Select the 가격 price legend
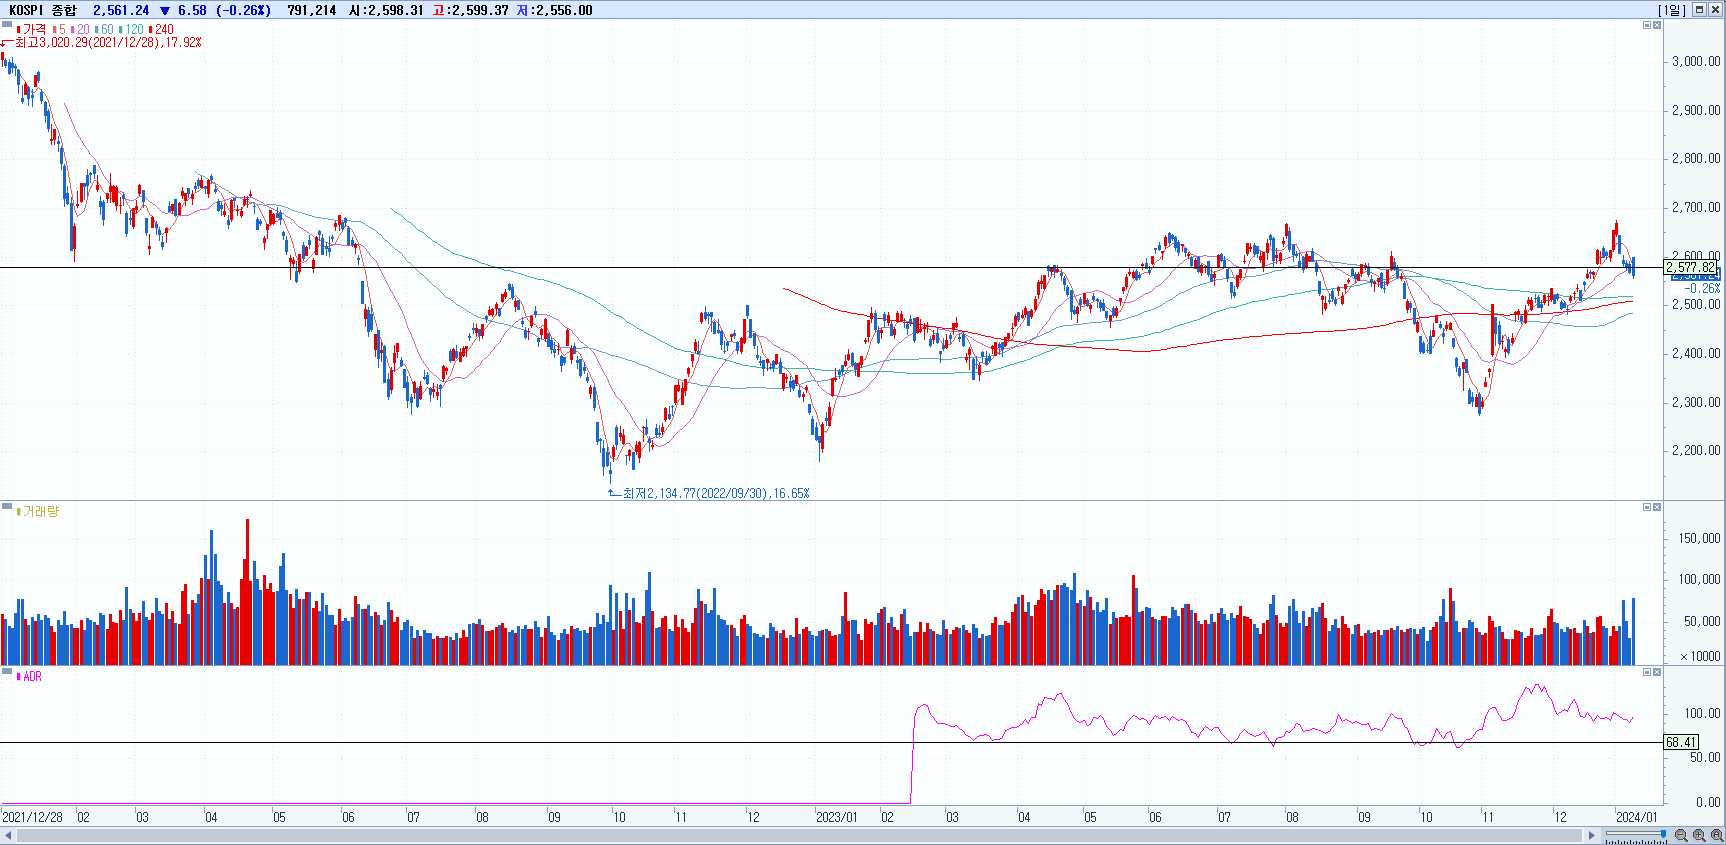1726x845 pixels. click(x=32, y=29)
